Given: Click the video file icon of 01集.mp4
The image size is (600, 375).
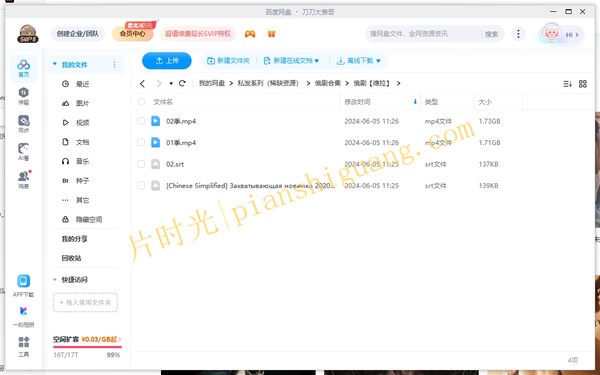Looking at the screenshot, I should pyautogui.click(x=155, y=142).
